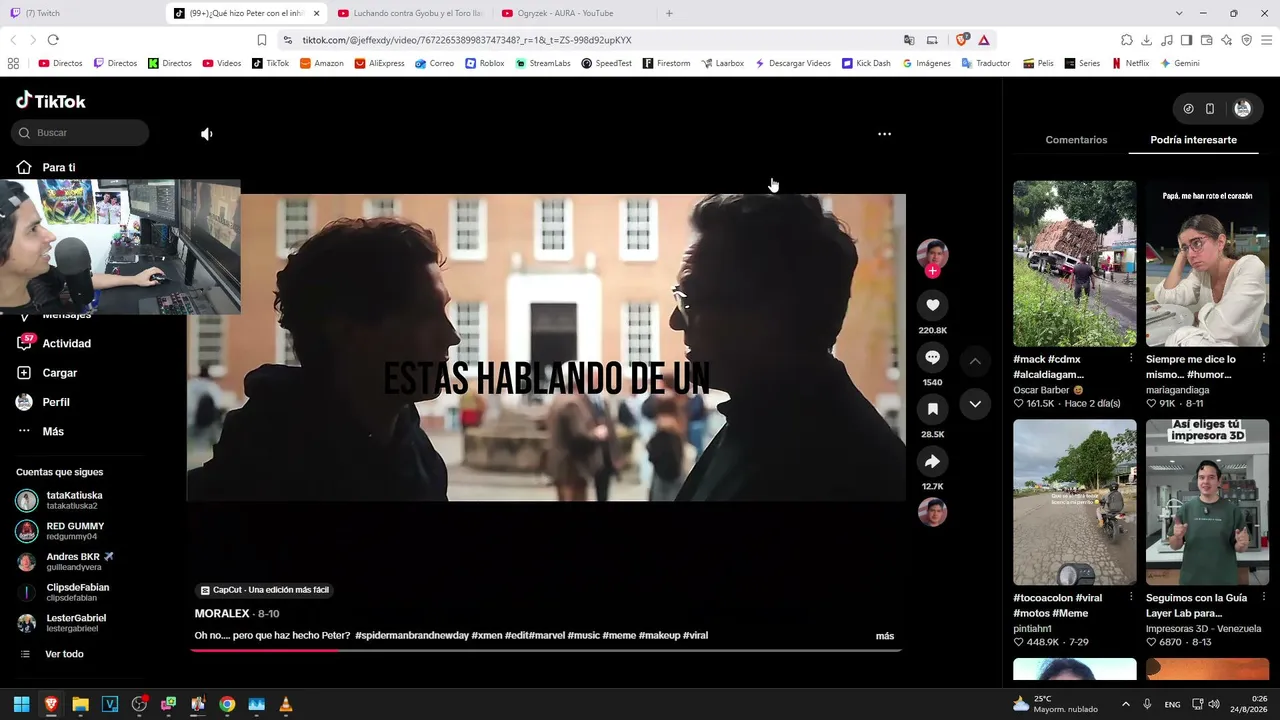Click the TikTok logo
Viewport: 1280px width, 720px height.
(51, 100)
